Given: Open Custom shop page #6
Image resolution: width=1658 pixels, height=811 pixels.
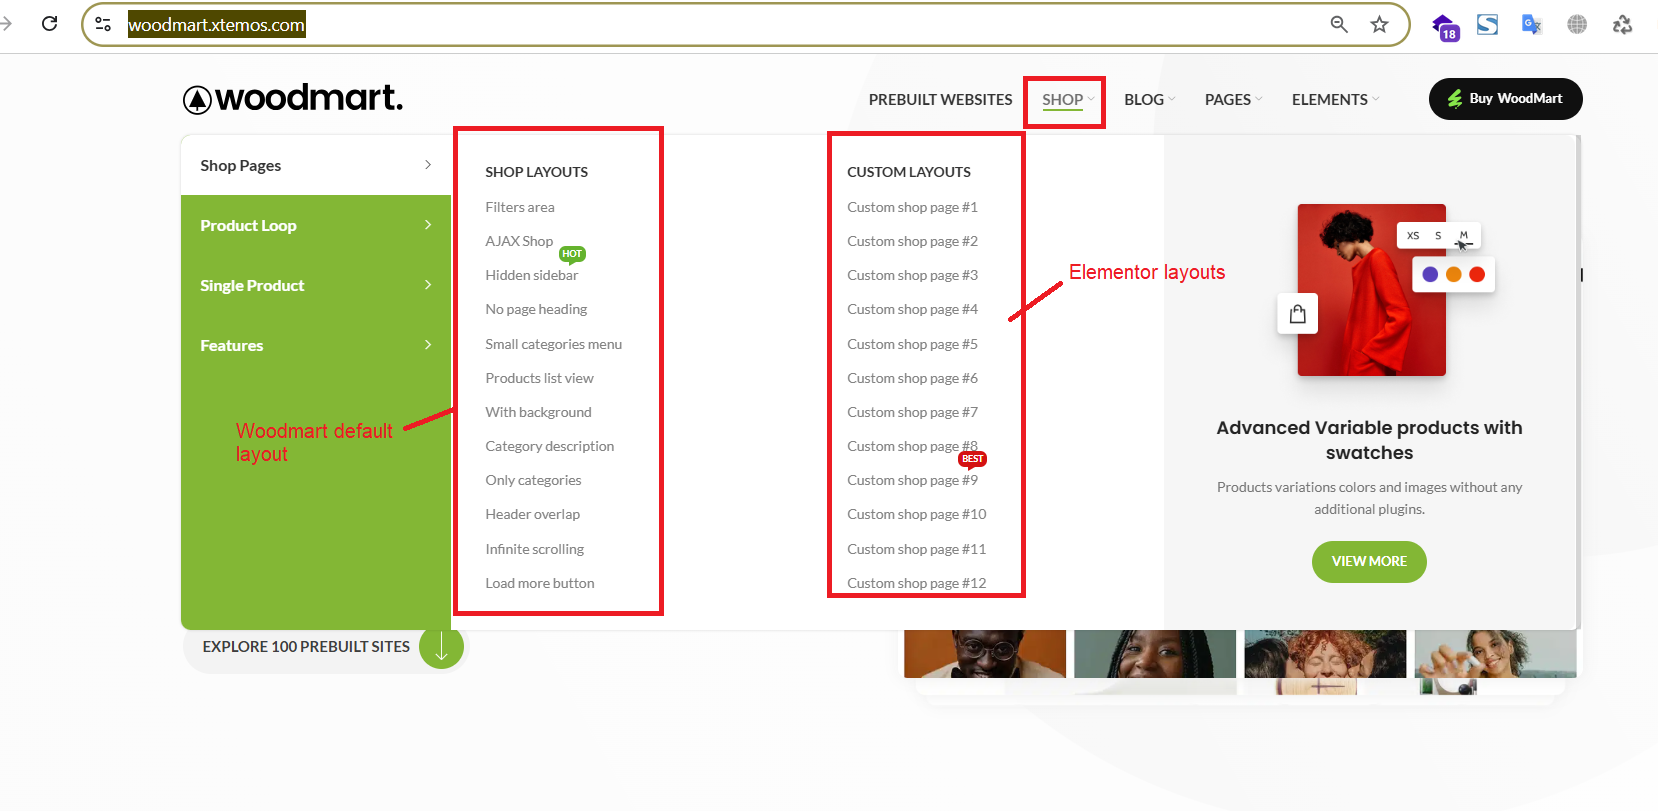Looking at the screenshot, I should [912, 378].
